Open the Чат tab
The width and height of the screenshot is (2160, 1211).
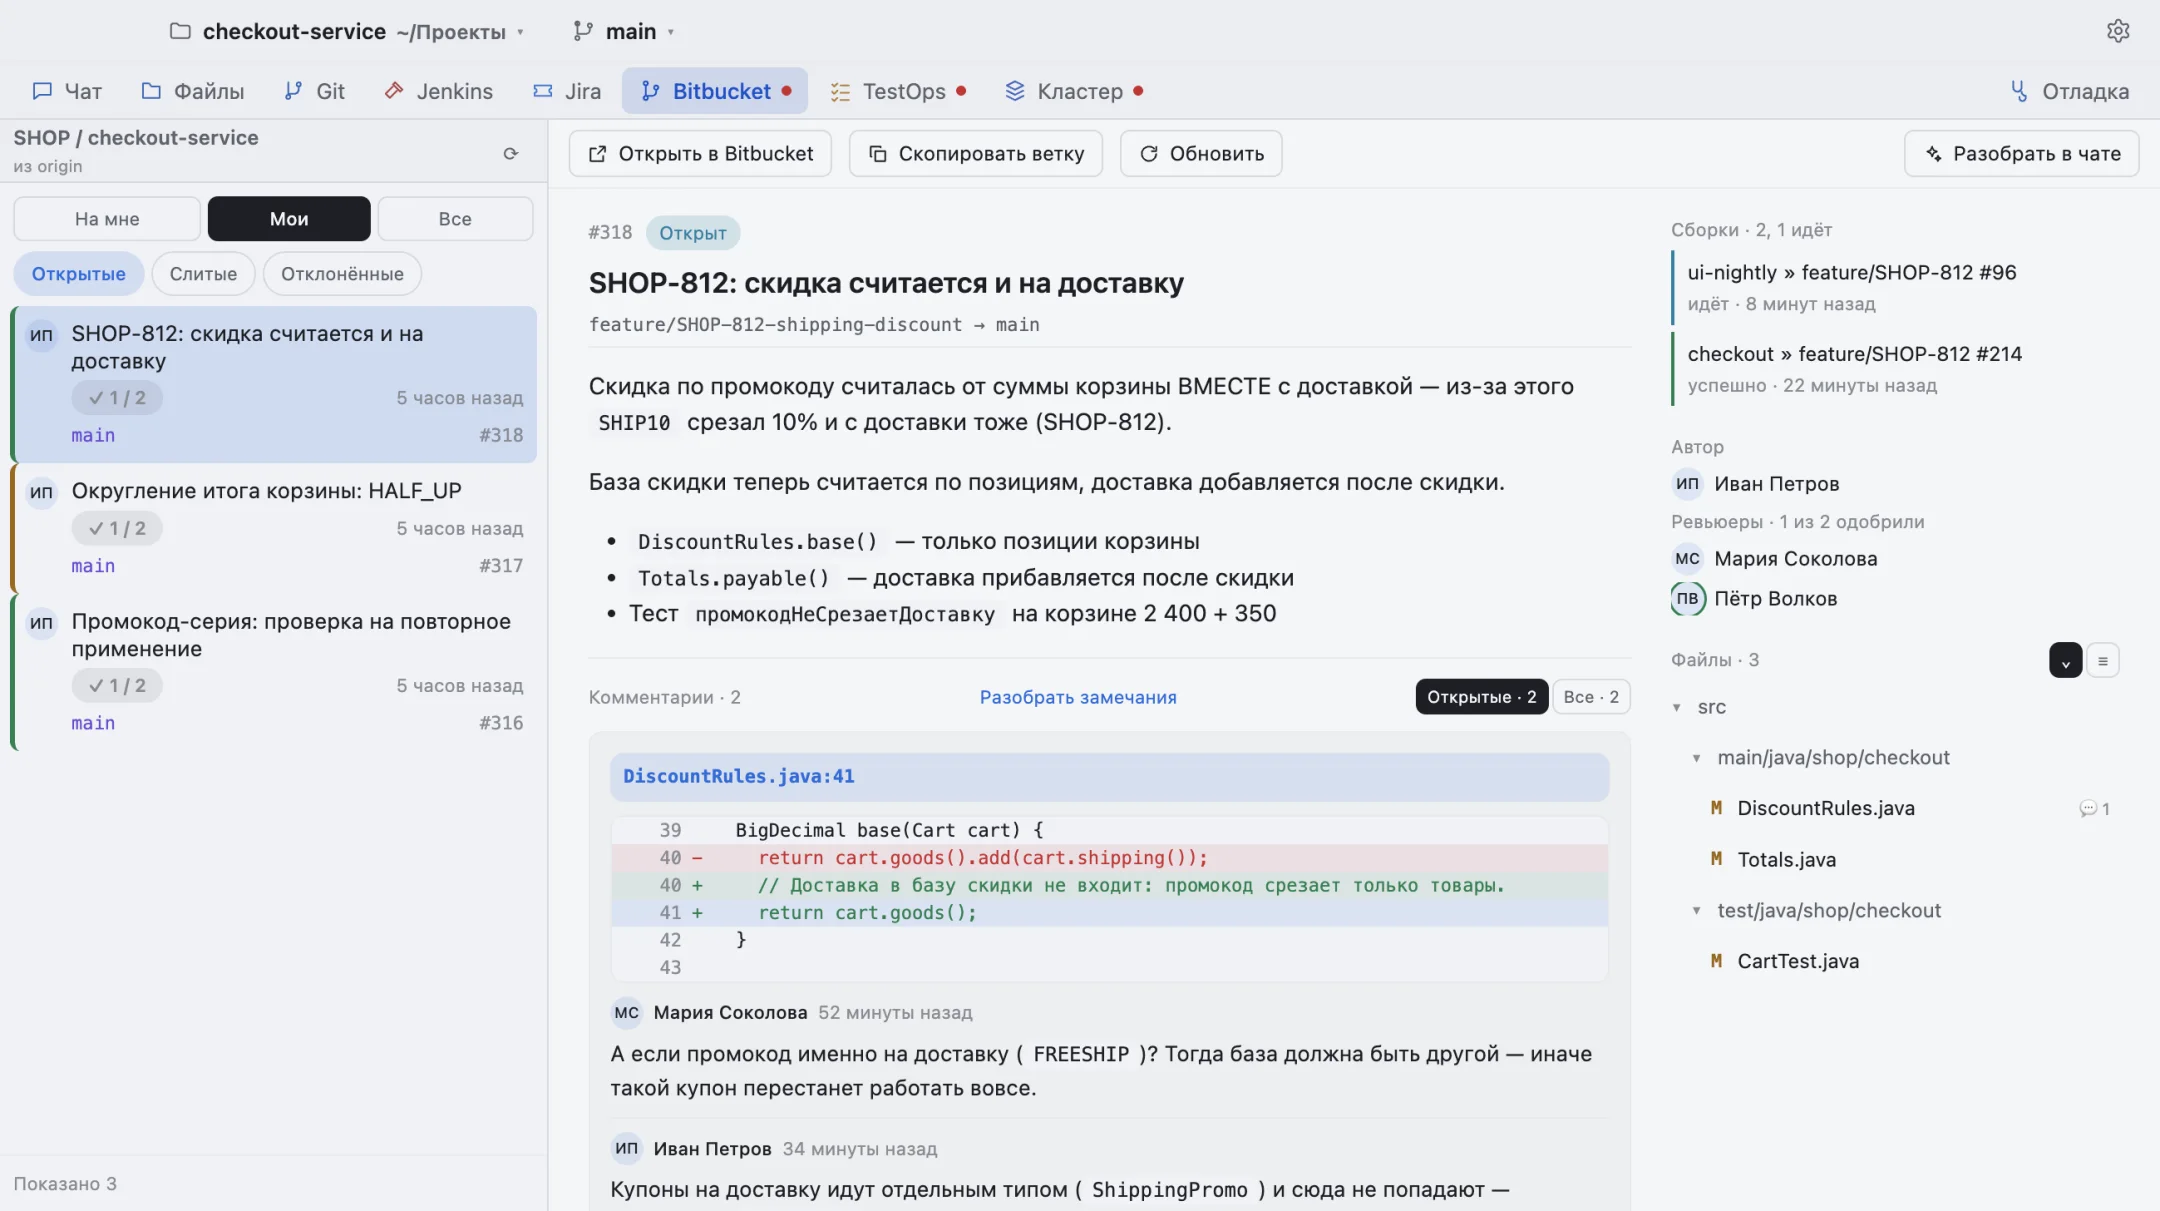click(67, 91)
